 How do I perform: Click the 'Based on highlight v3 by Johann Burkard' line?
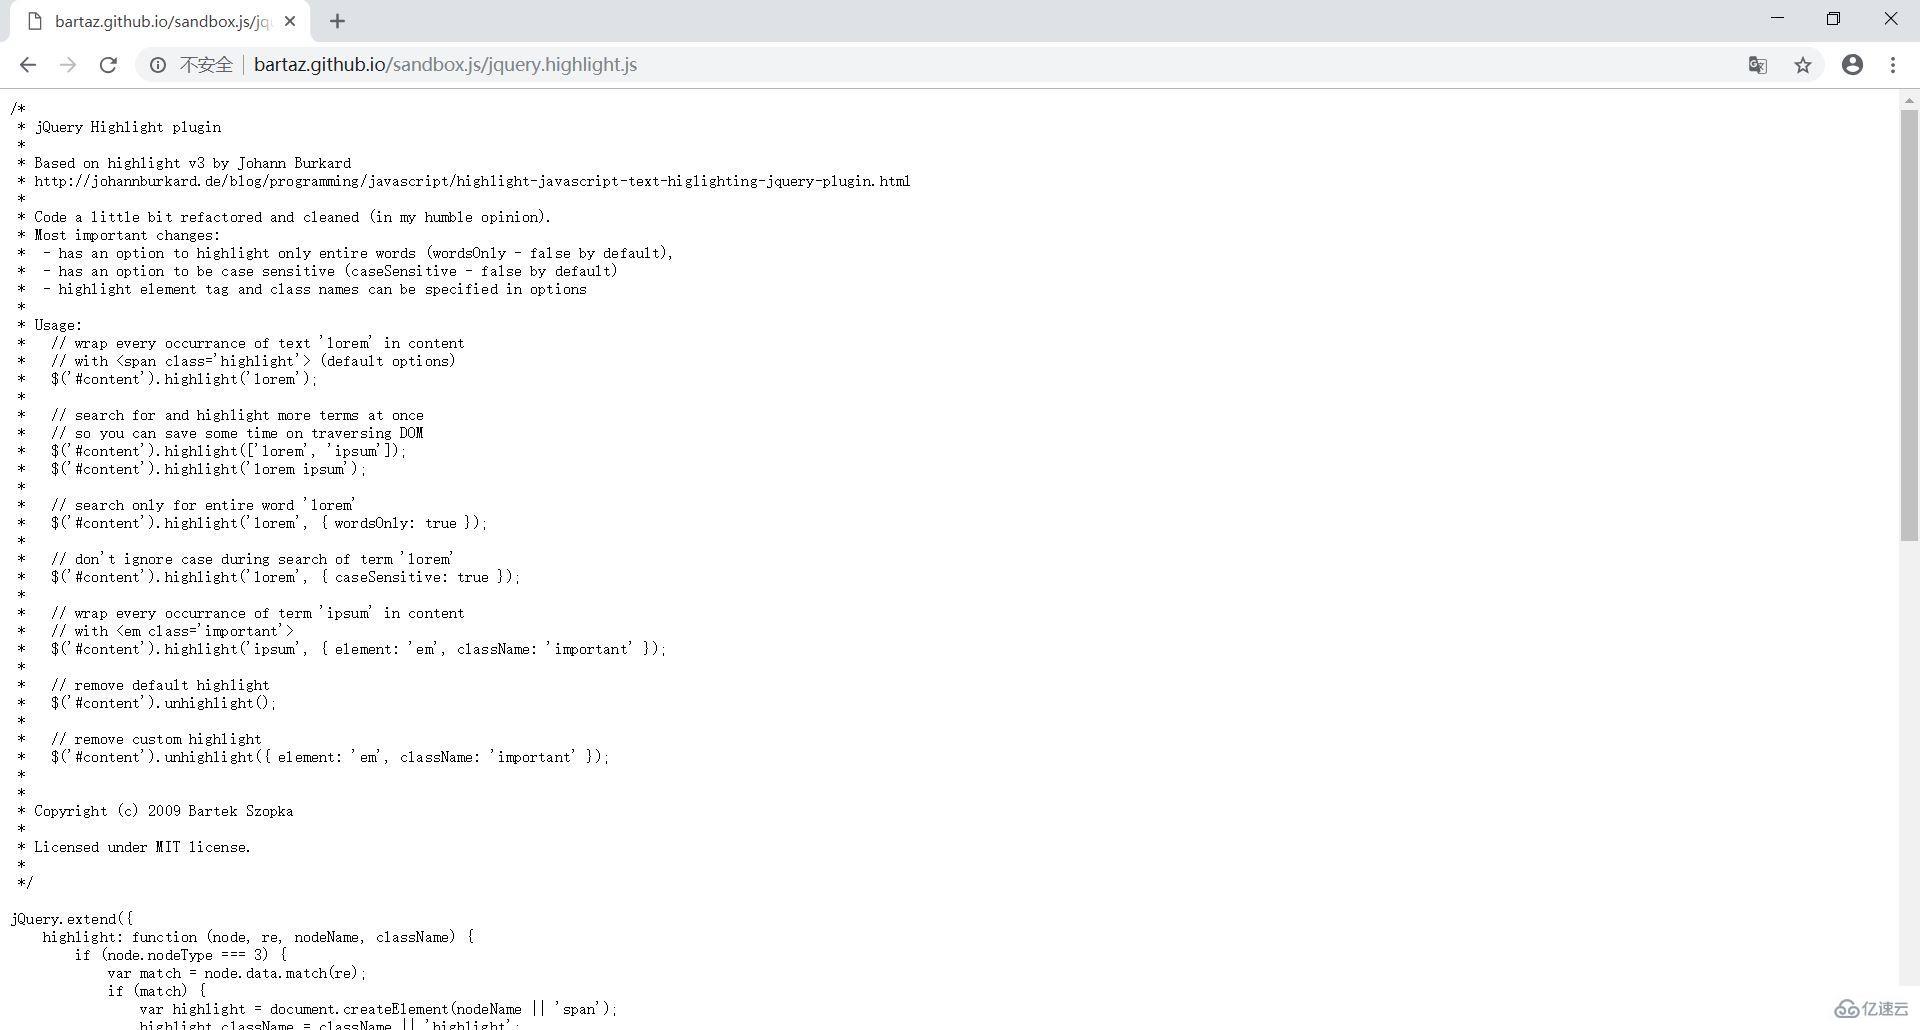193,163
